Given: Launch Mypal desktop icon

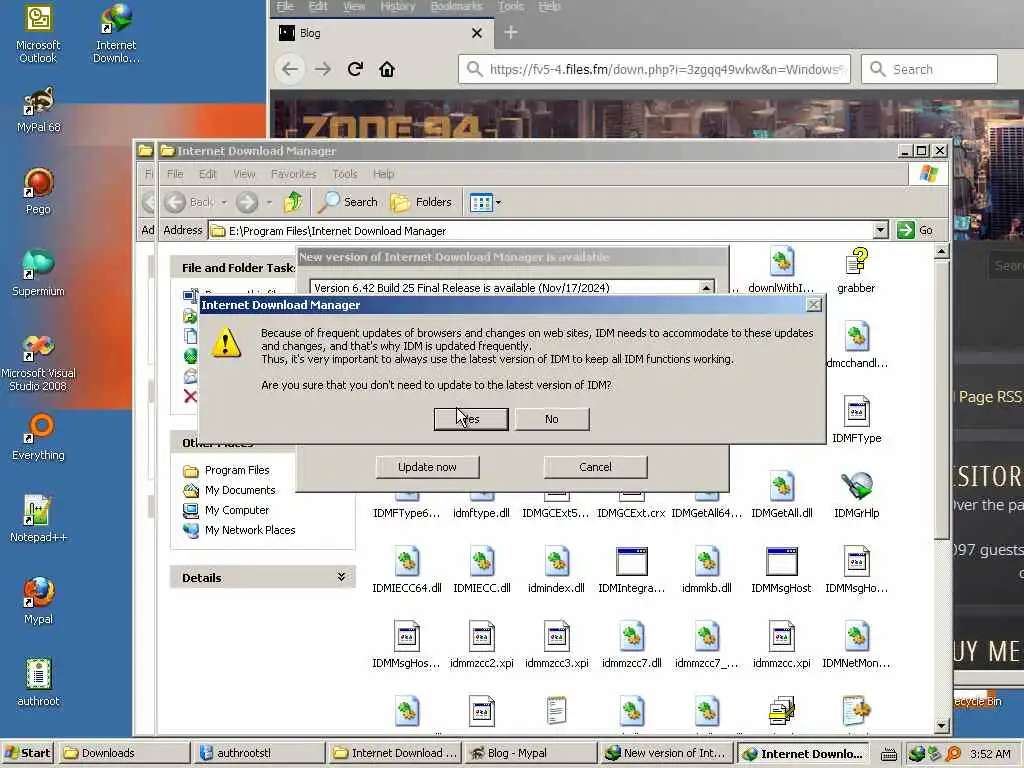Looking at the screenshot, I should point(39,601).
